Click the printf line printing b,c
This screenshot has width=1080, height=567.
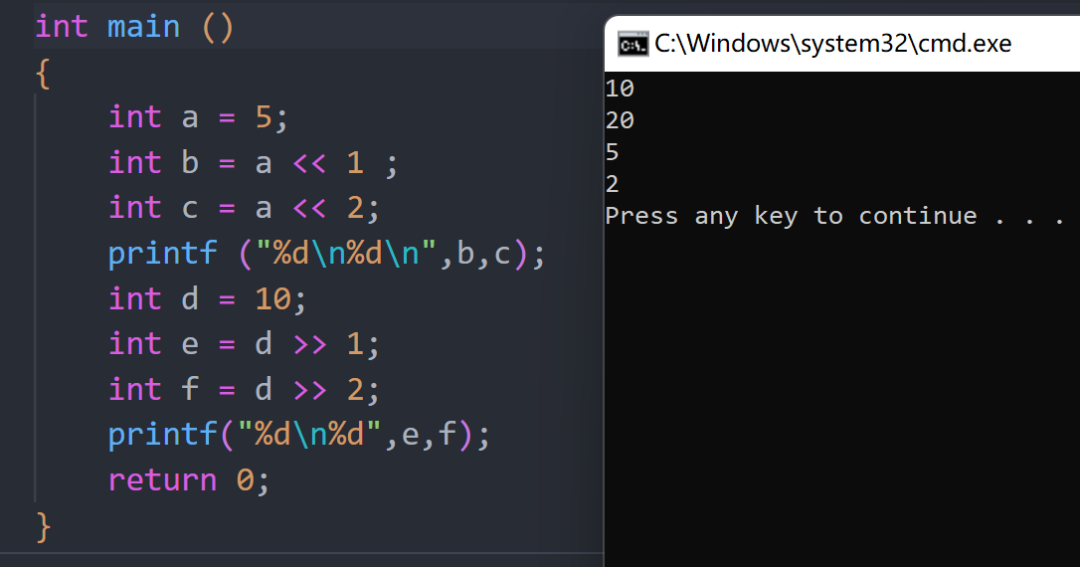point(326,254)
